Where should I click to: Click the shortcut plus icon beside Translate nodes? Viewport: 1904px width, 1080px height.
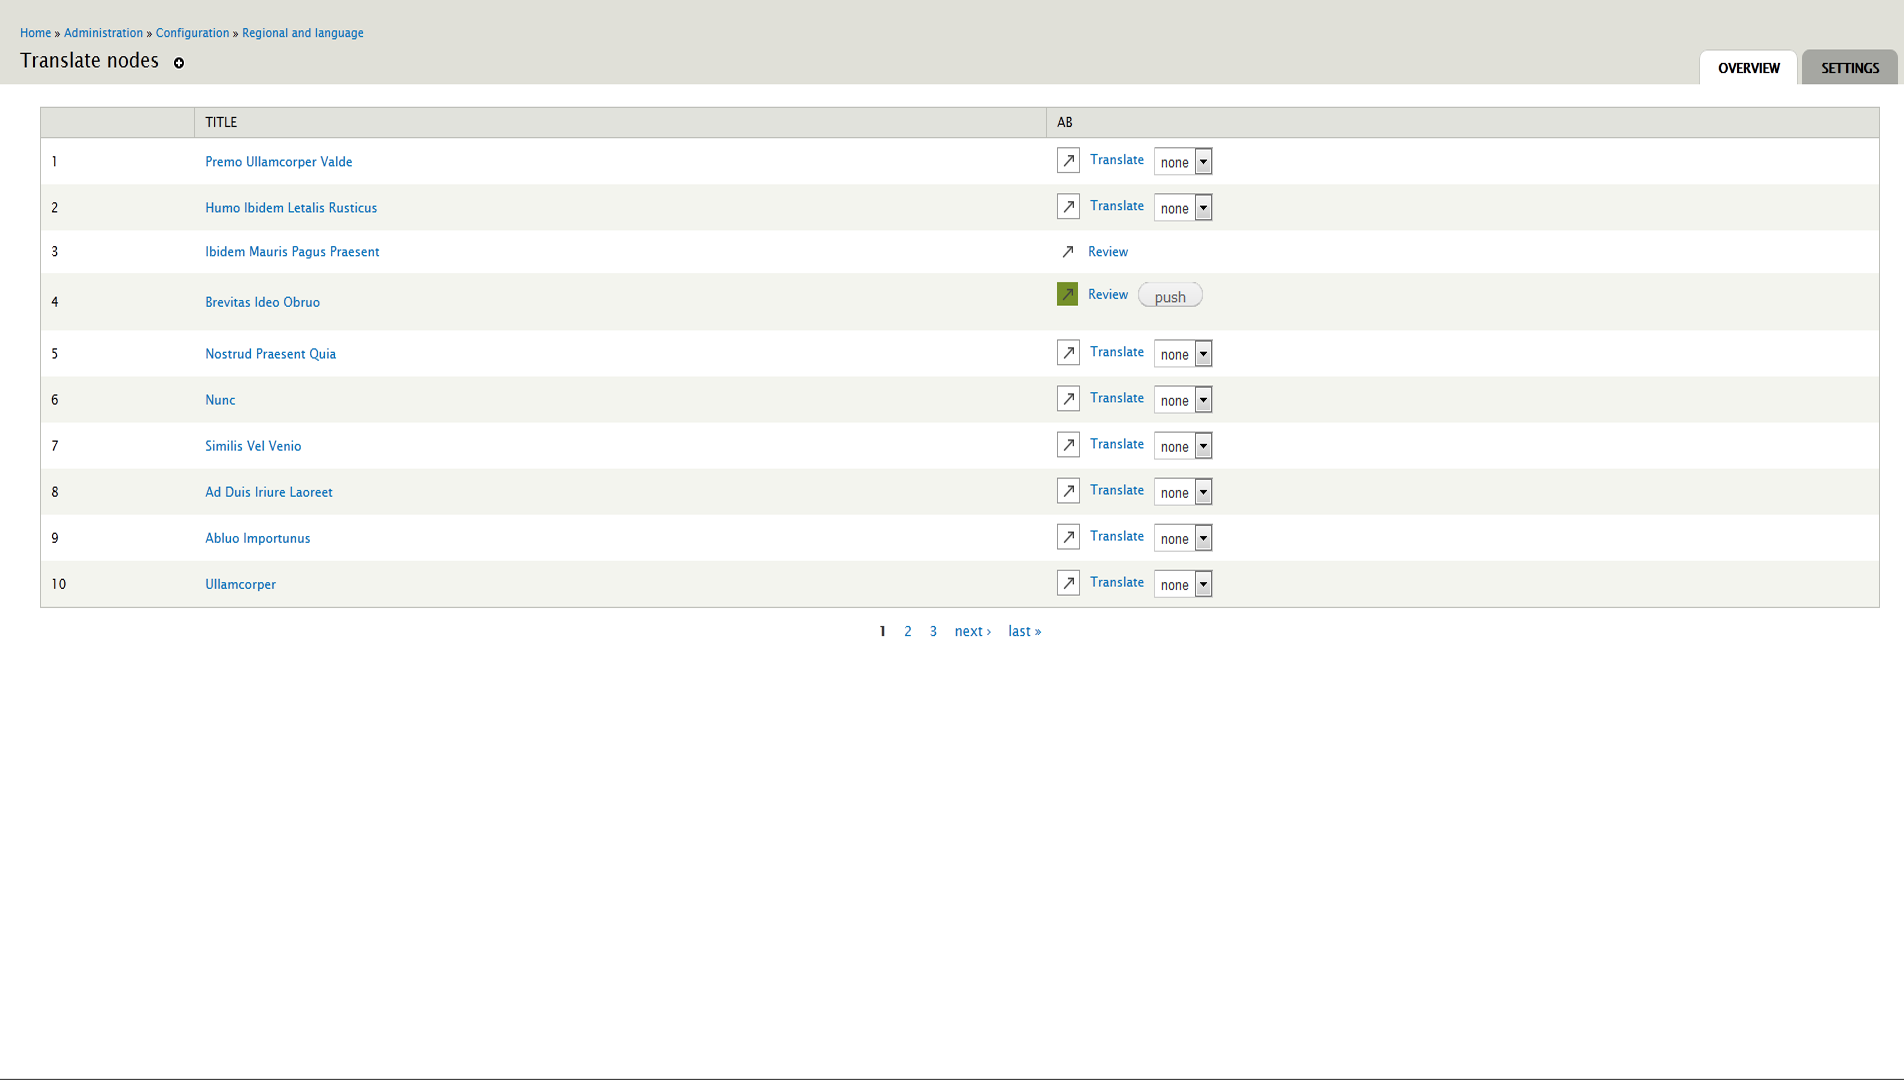point(179,63)
